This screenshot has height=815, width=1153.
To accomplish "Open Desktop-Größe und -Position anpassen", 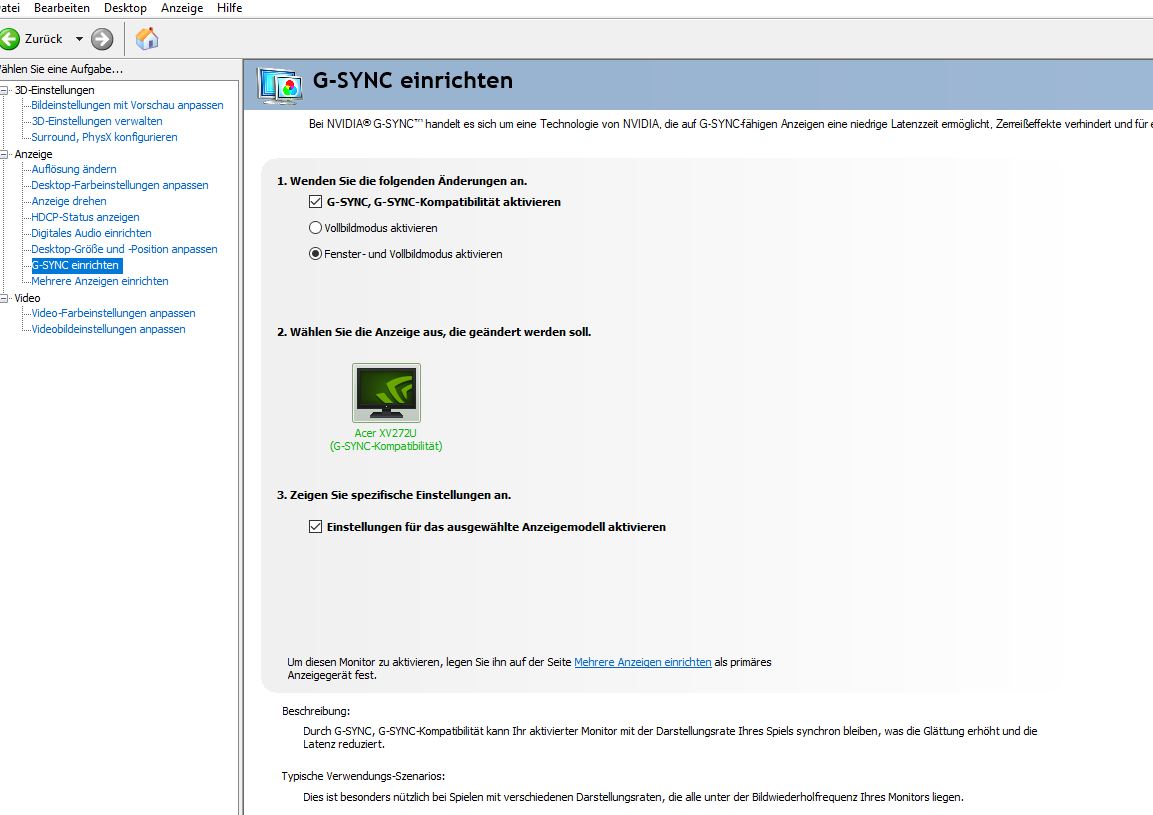I will point(124,249).
